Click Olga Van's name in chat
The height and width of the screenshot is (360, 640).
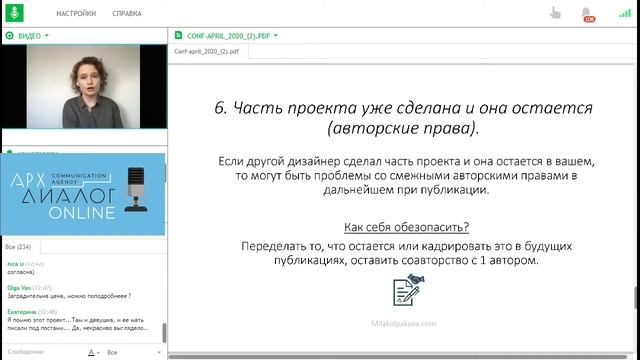click(x=19, y=288)
